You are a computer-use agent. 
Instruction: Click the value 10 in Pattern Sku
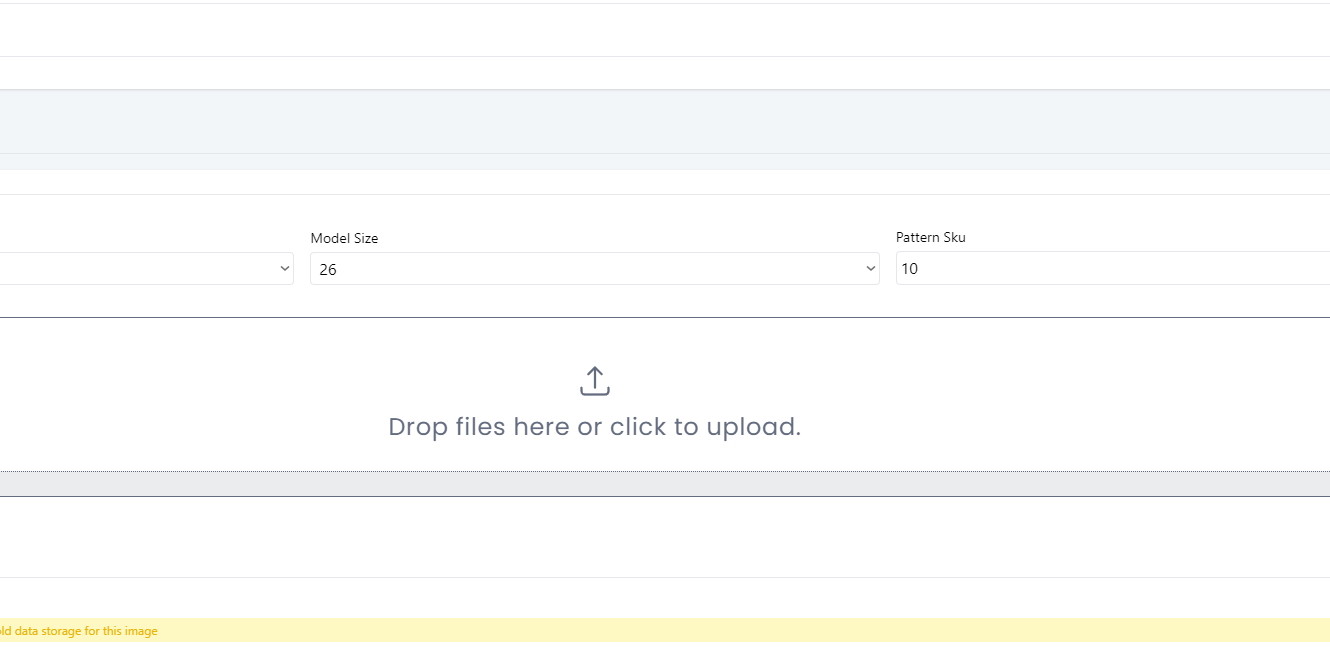click(909, 269)
